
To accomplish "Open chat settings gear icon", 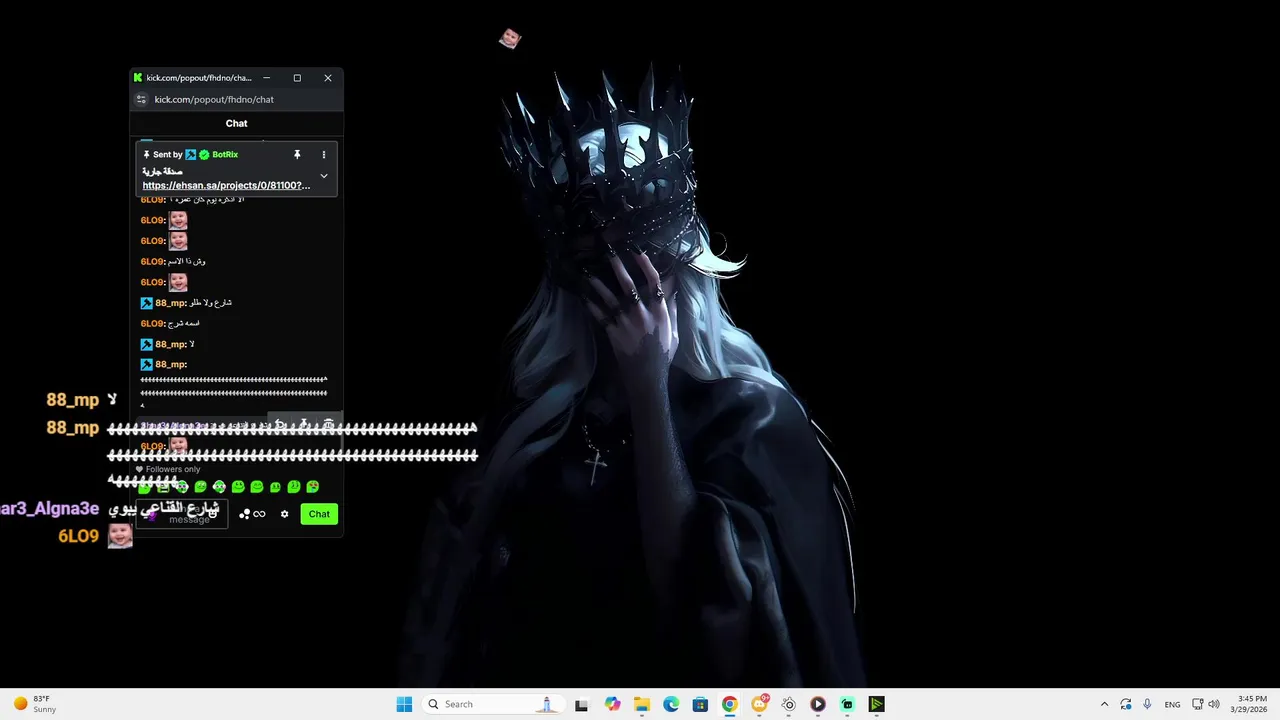I will (x=284, y=514).
